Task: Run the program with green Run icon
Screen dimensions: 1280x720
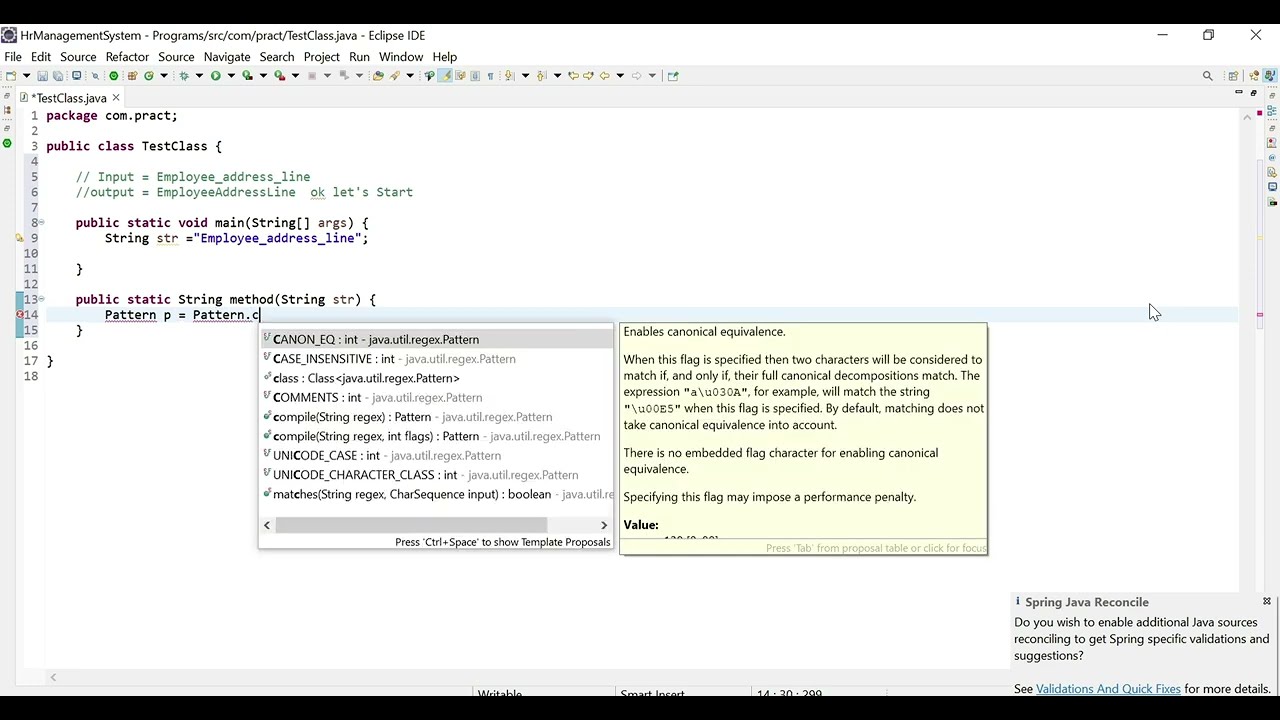Action: pos(216,75)
